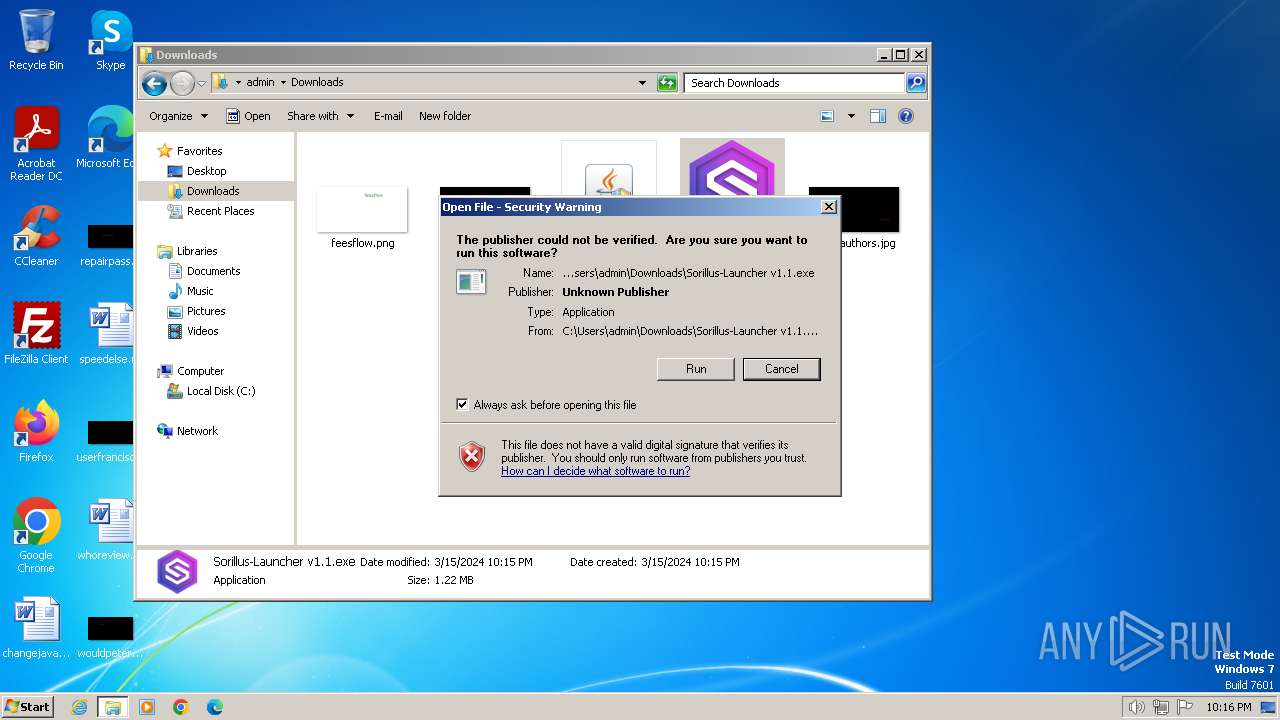Select Desktop in the Favorites list
1280x720 pixels.
click(206, 171)
